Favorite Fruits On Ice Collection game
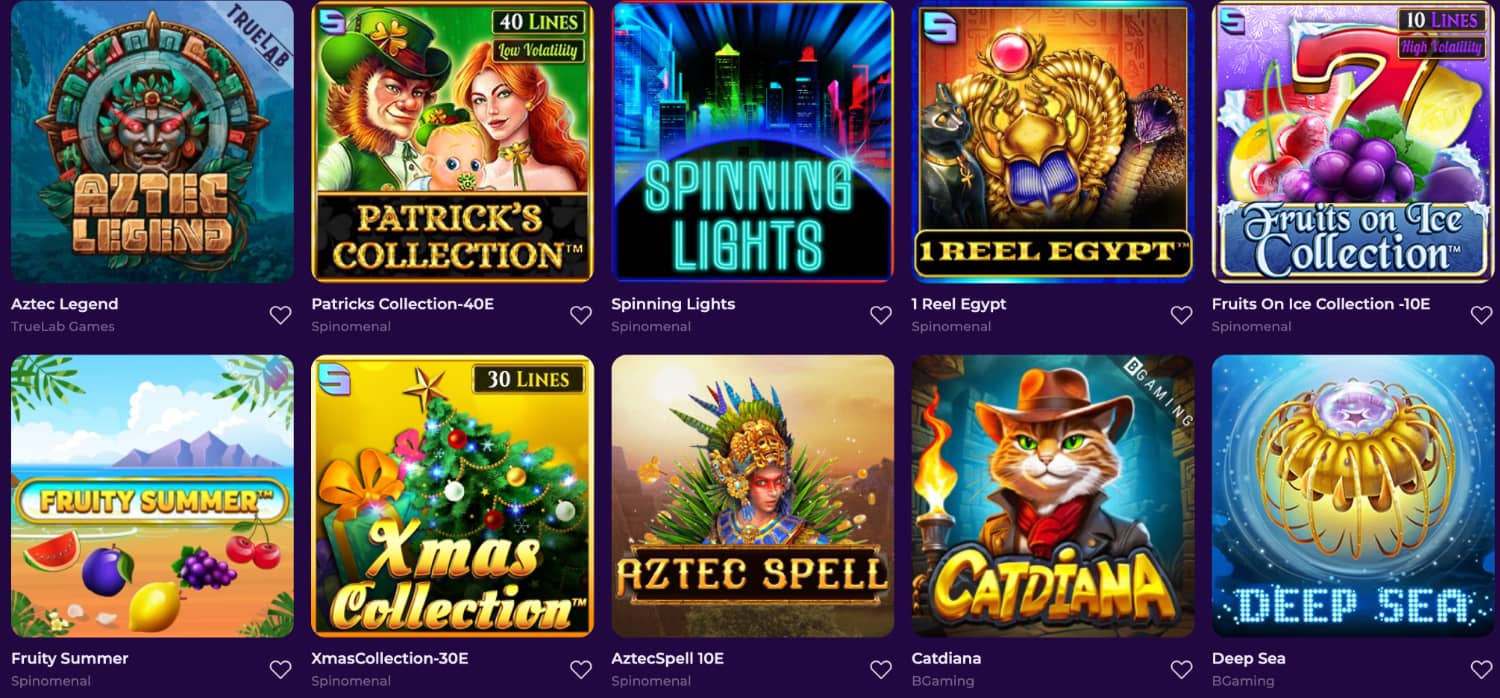 (1481, 315)
